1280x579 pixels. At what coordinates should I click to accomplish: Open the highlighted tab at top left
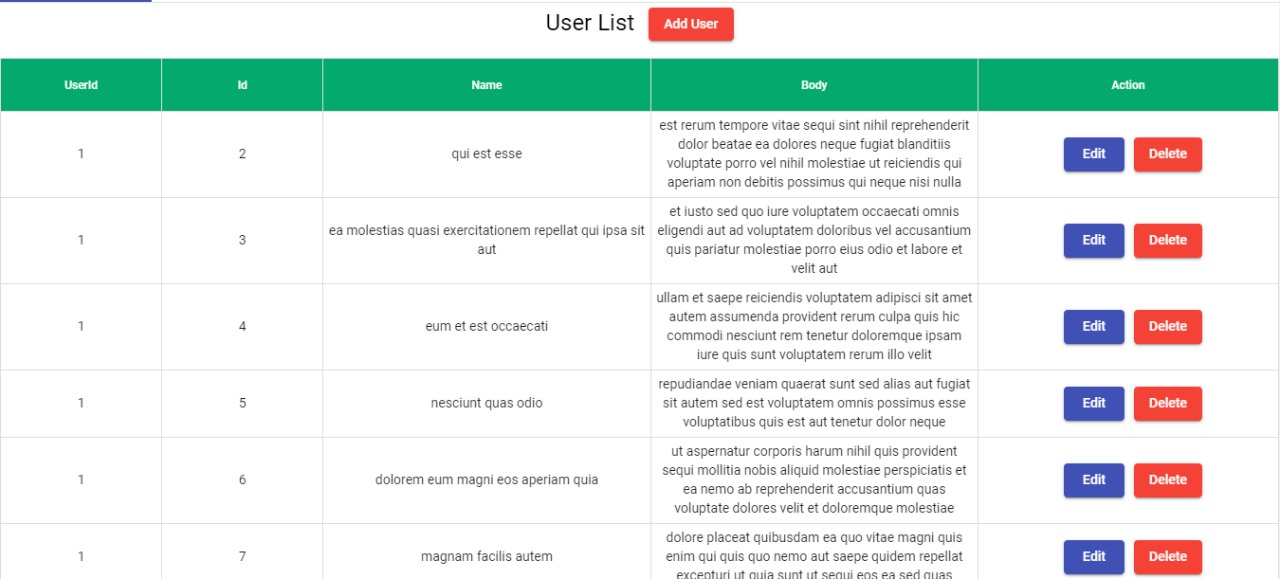click(x=75, y=3)
